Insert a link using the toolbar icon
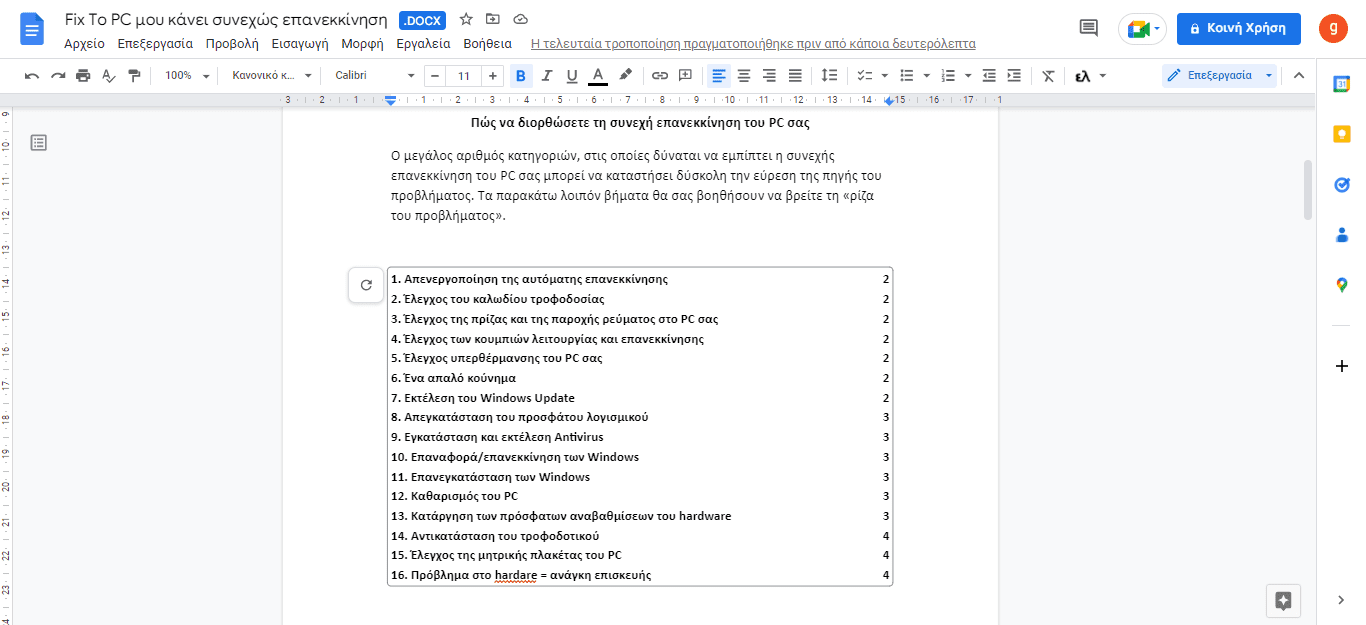 (x=659, y=75)
